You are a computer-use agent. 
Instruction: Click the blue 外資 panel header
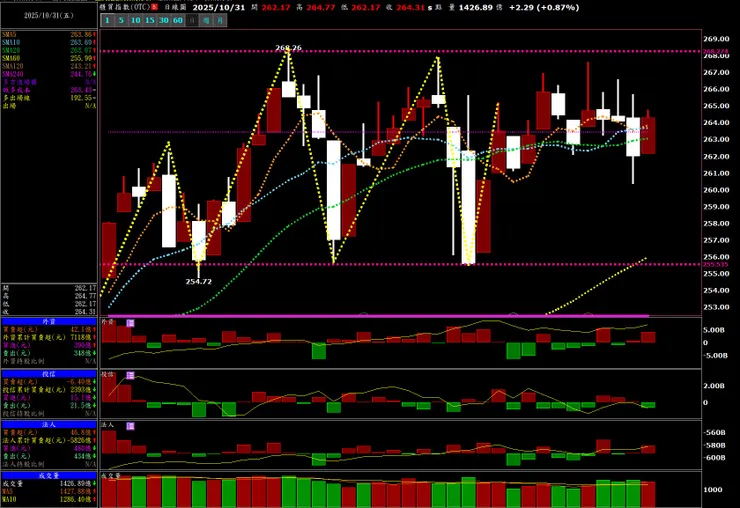pyautogui.click(x=49, y=322)
